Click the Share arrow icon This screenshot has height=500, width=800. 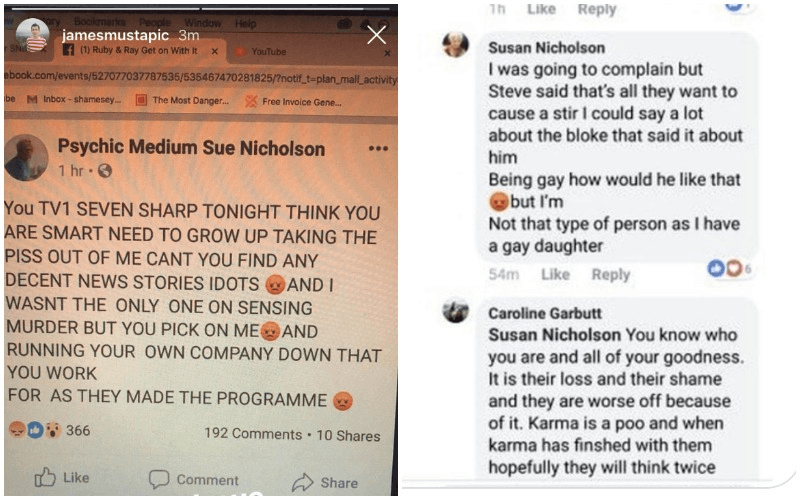pos(303,482)
